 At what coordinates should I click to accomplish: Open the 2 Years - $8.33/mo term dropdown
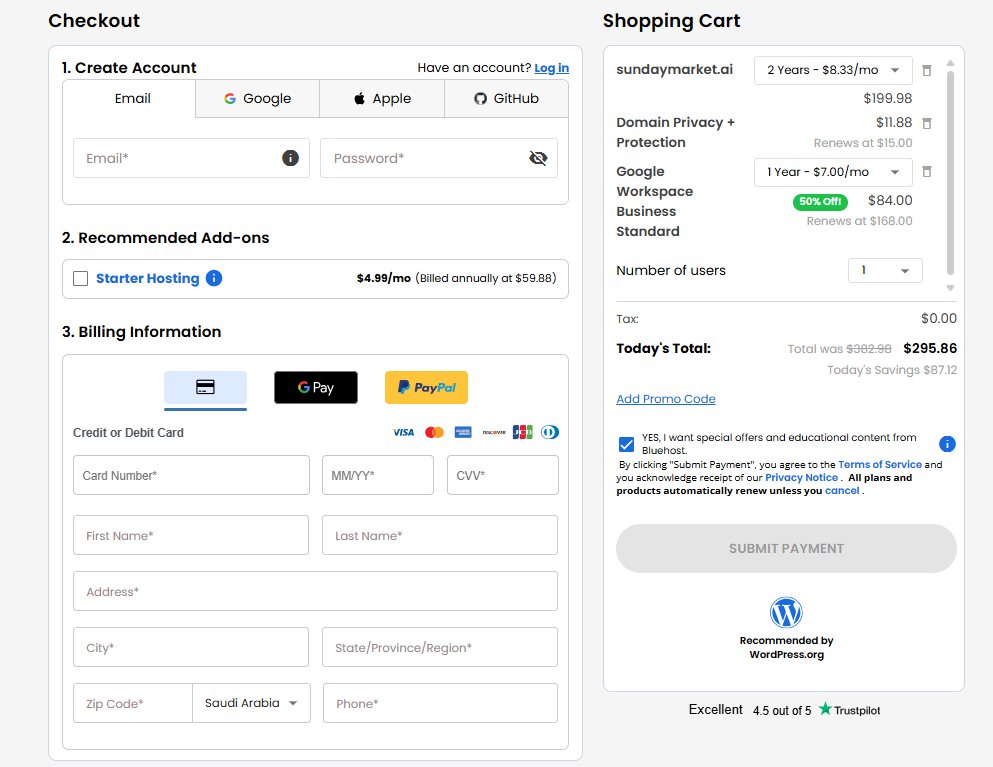(x=833, y=70)
